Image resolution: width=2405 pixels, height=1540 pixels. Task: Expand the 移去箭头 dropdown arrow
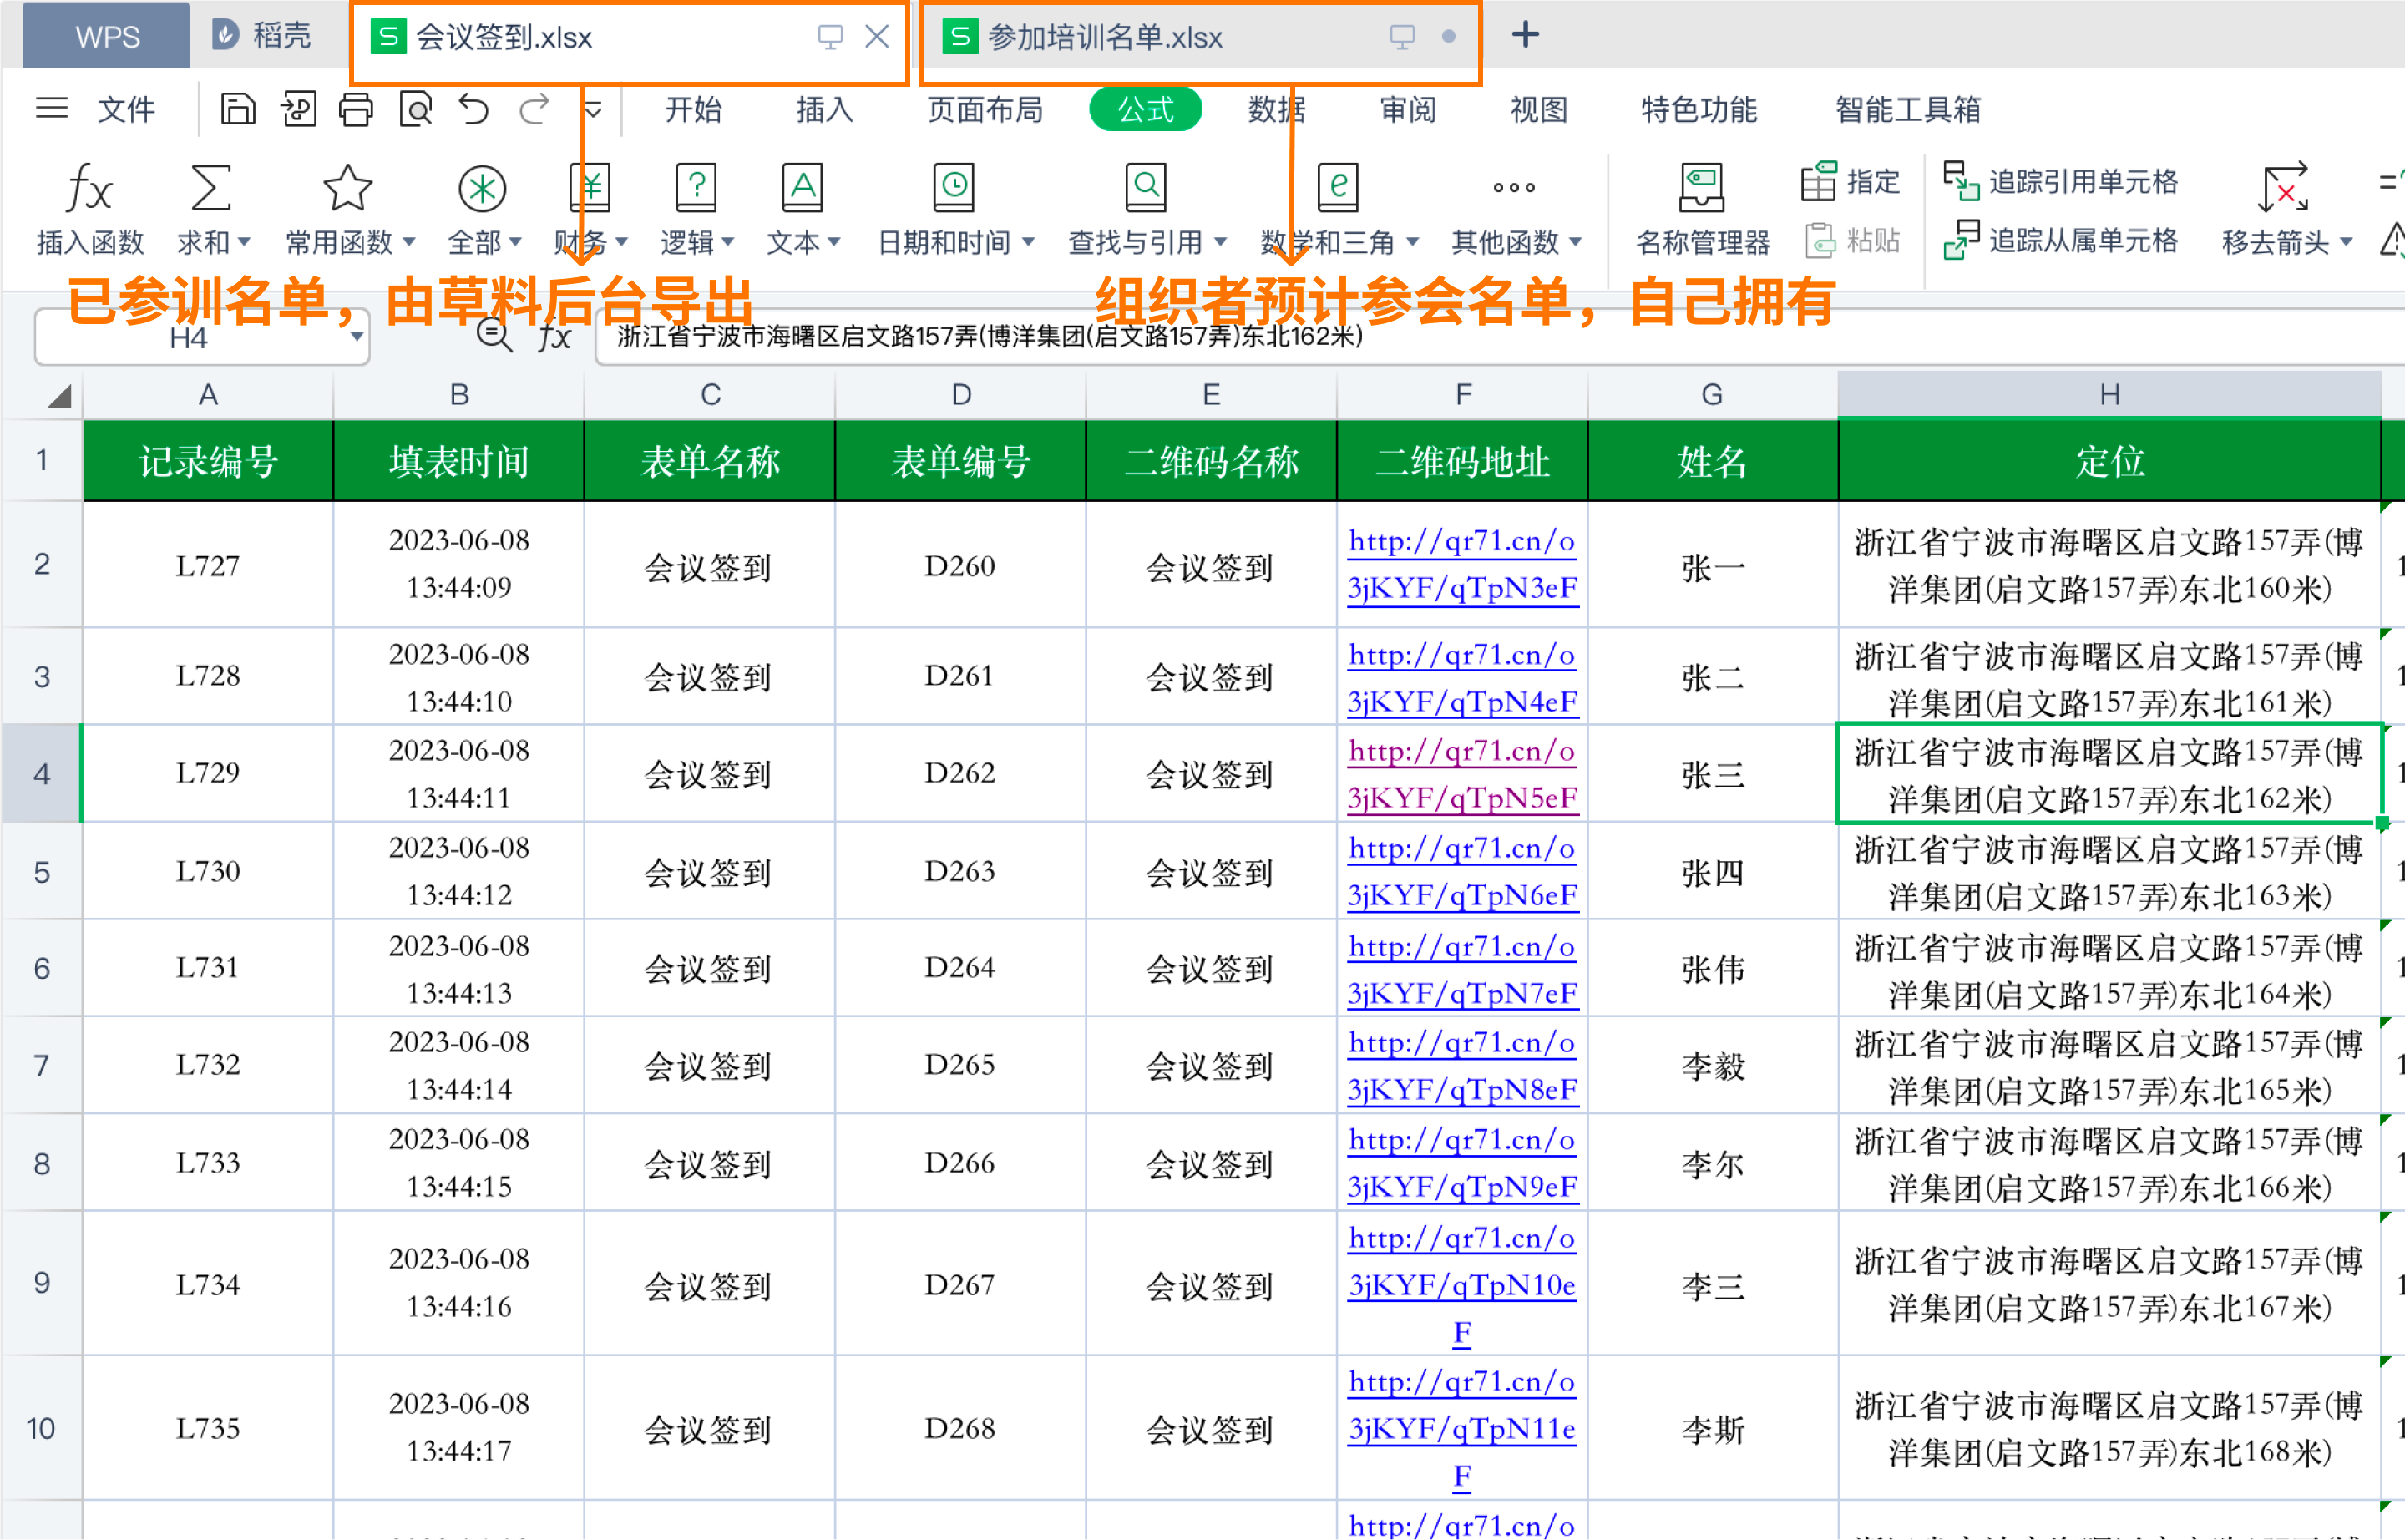point(2346,242)
